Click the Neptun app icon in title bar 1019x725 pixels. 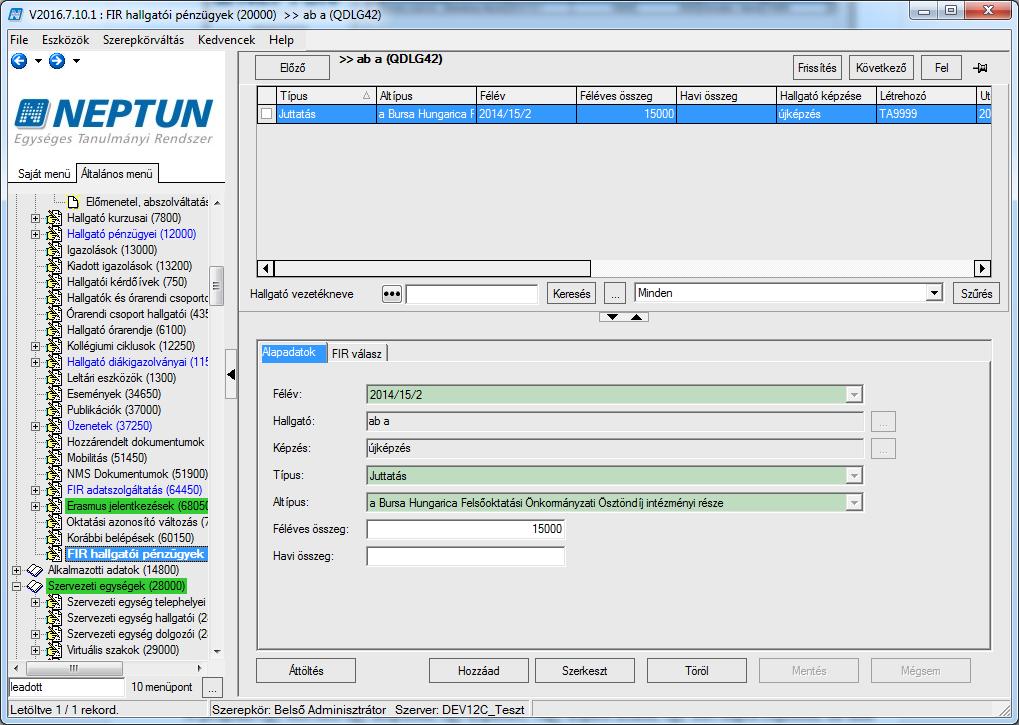click(x=16, y=14)
